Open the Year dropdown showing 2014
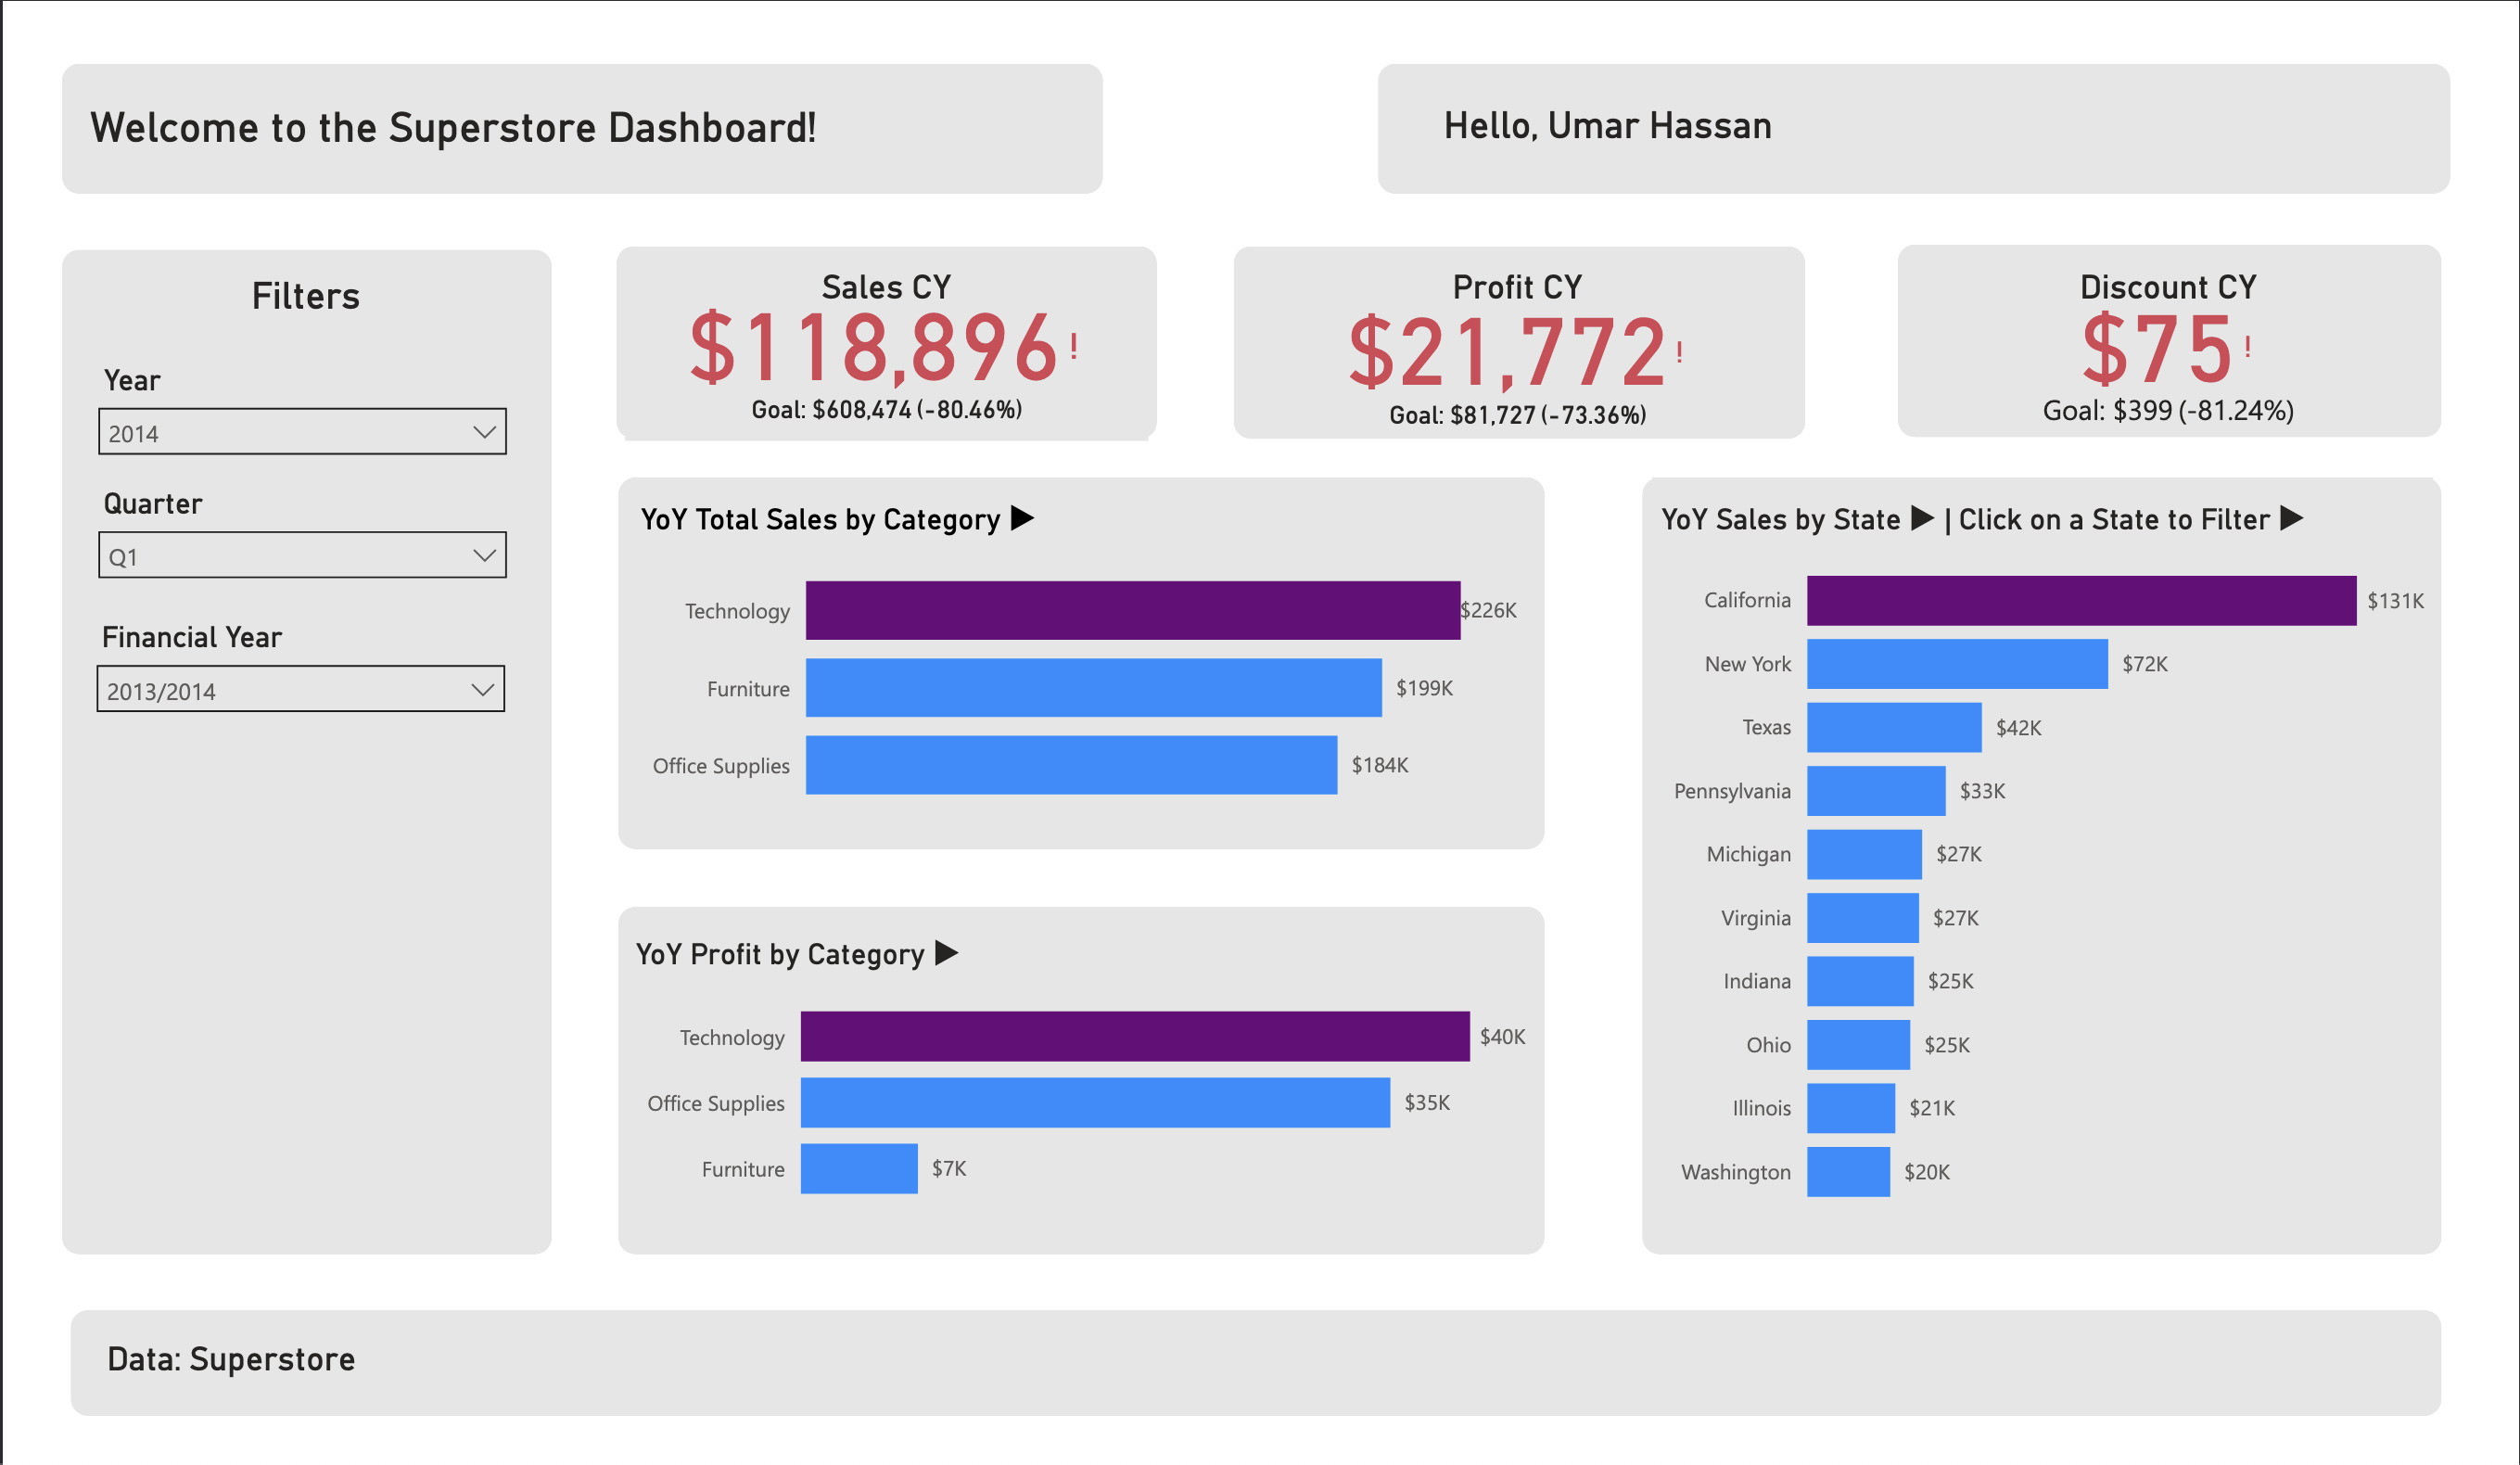2520x1465 pixels. [302, 432]
